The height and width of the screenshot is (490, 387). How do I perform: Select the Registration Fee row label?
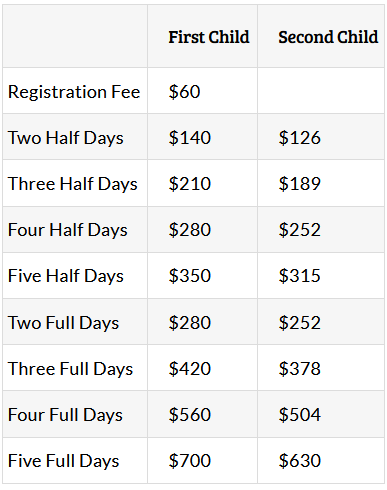point(74,92)
